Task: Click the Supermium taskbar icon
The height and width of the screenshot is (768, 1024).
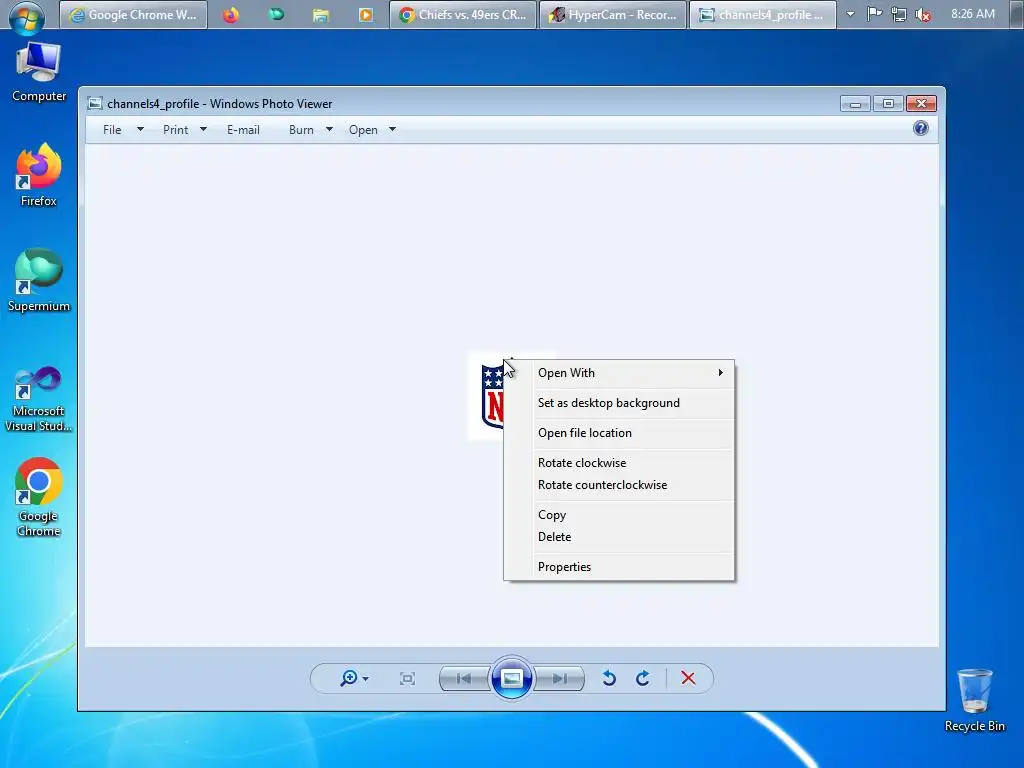Action: click(277, 14)
